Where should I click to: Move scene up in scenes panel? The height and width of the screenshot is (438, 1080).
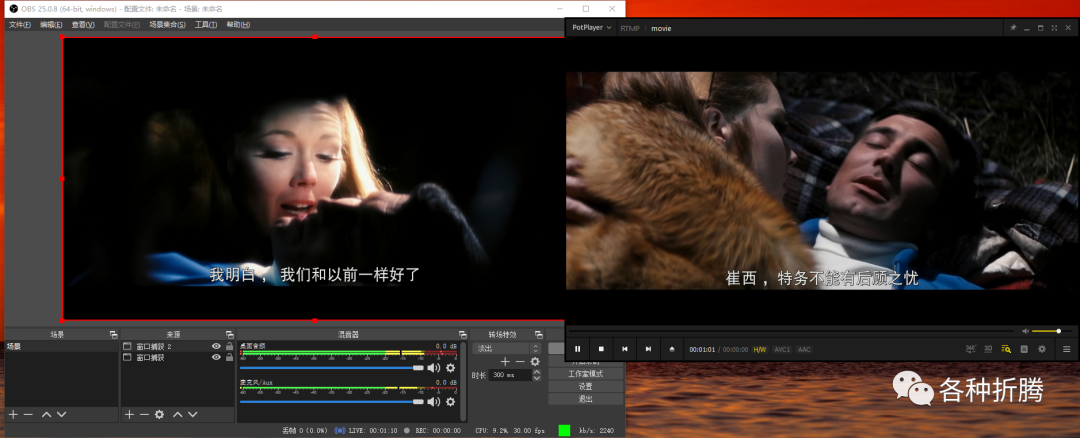coord(46,415)
